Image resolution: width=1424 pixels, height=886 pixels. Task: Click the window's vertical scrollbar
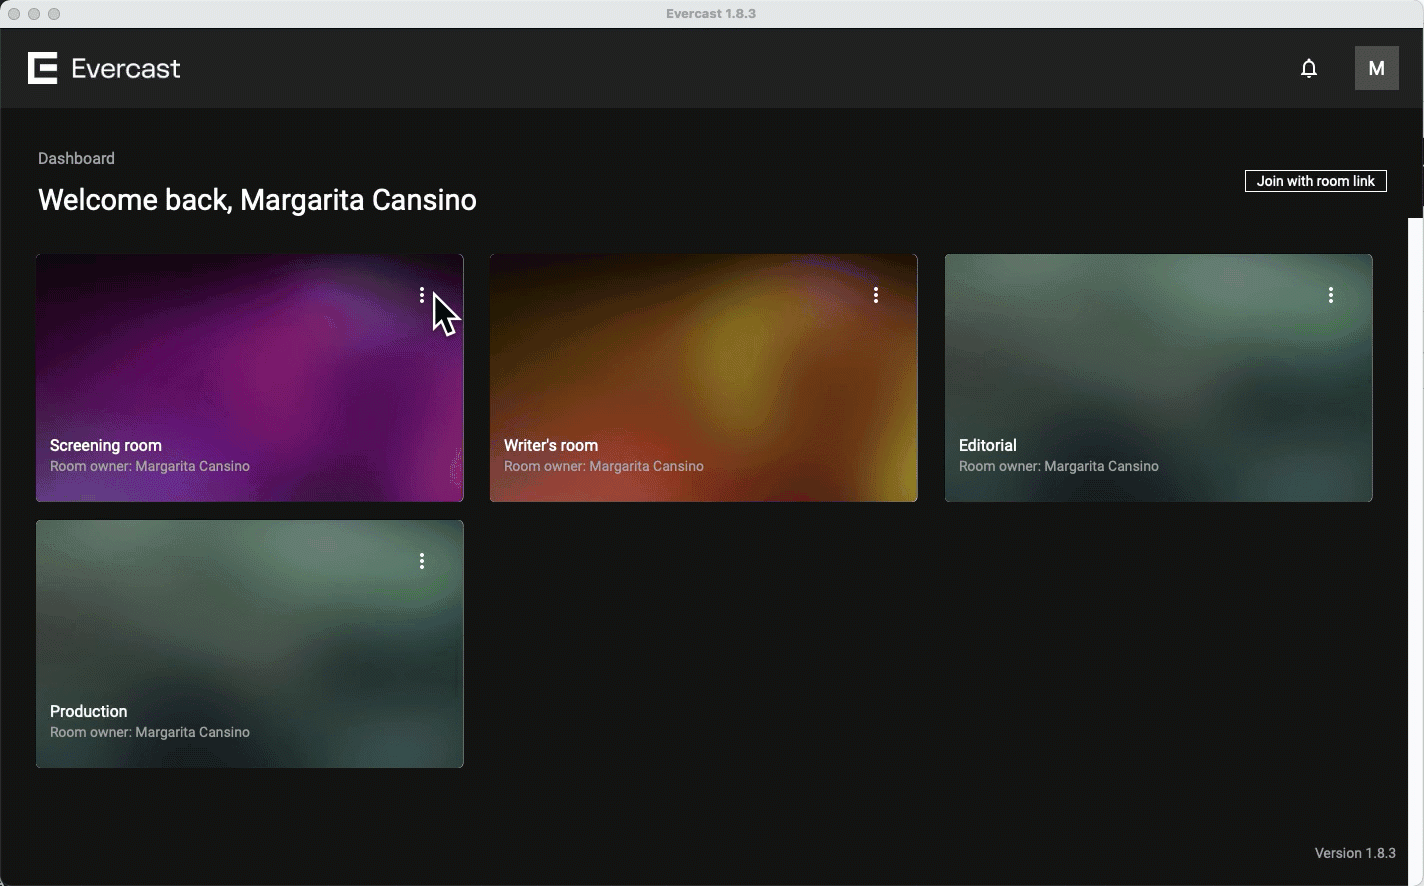coord(1416,550)
